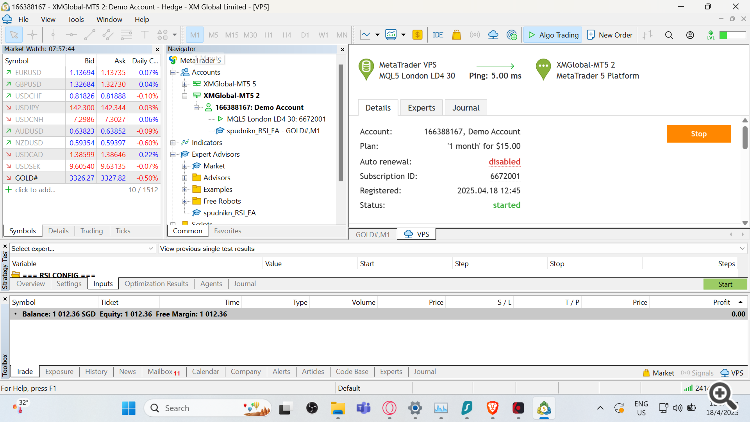
Task: Click the gold dollar Market icon
Action: (x=417, y=35)
